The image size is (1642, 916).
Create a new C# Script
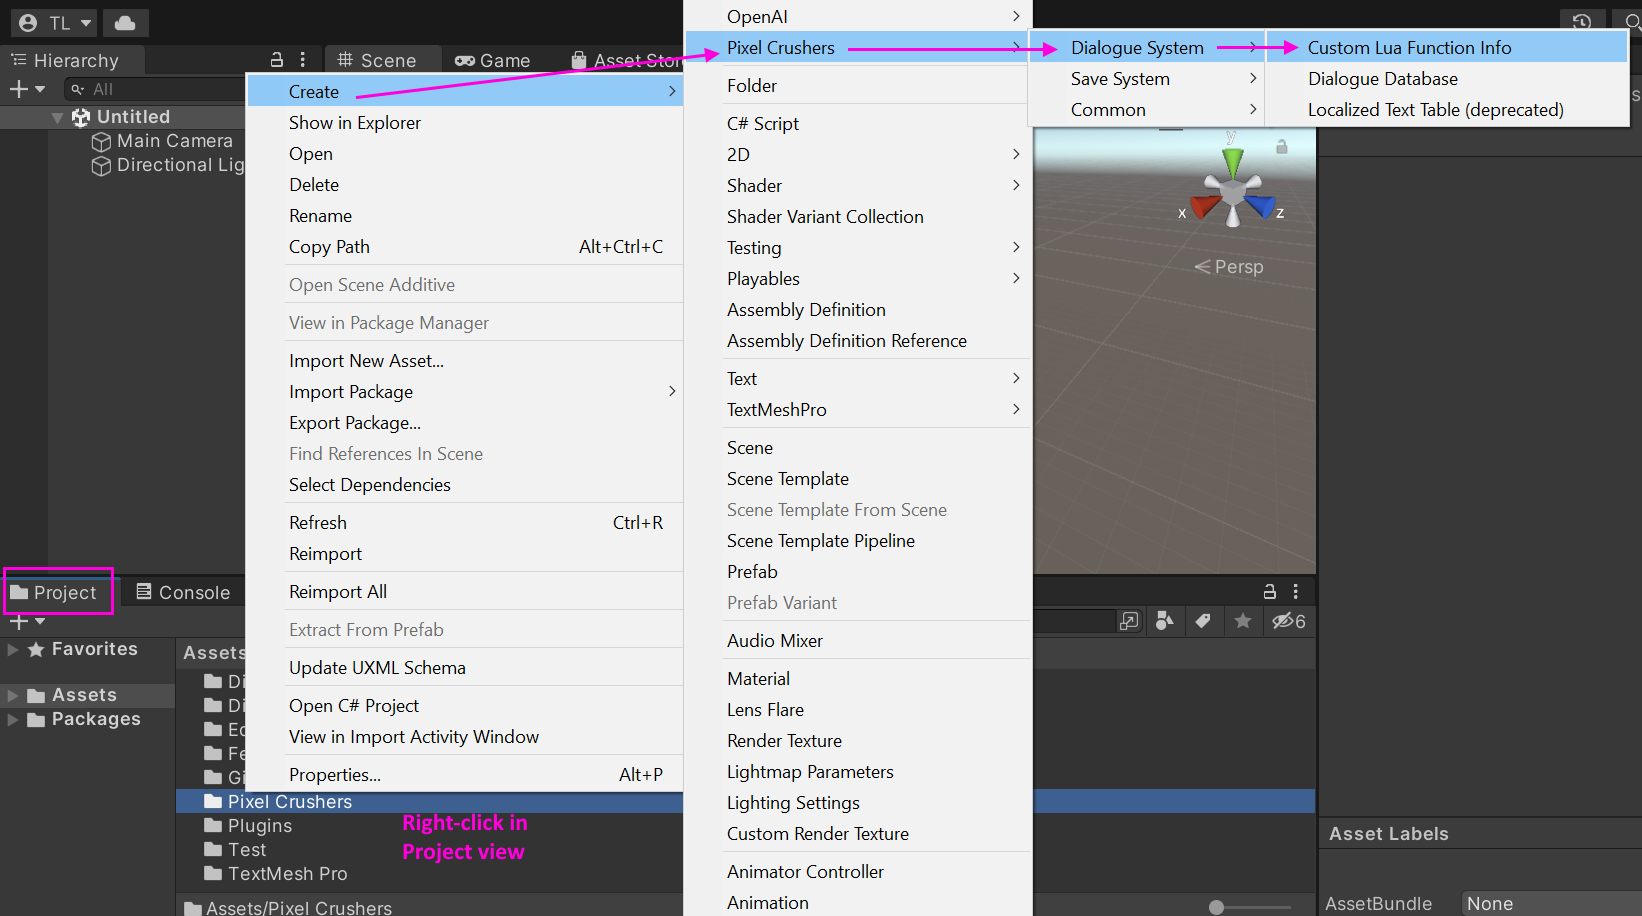click(857, 123)
